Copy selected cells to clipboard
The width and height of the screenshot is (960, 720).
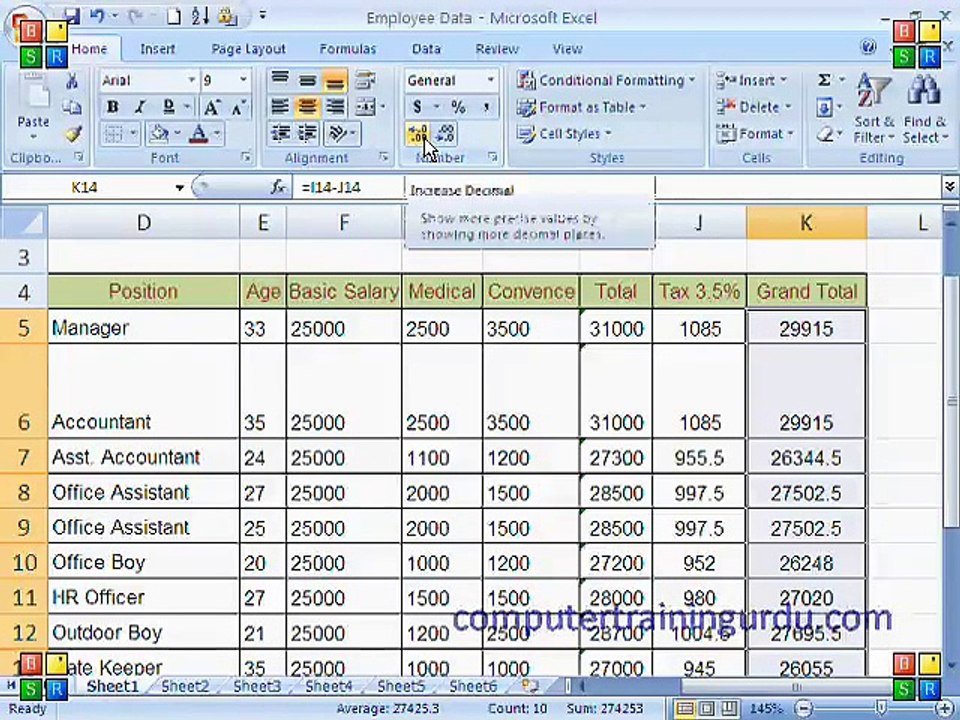pos(72,107)
